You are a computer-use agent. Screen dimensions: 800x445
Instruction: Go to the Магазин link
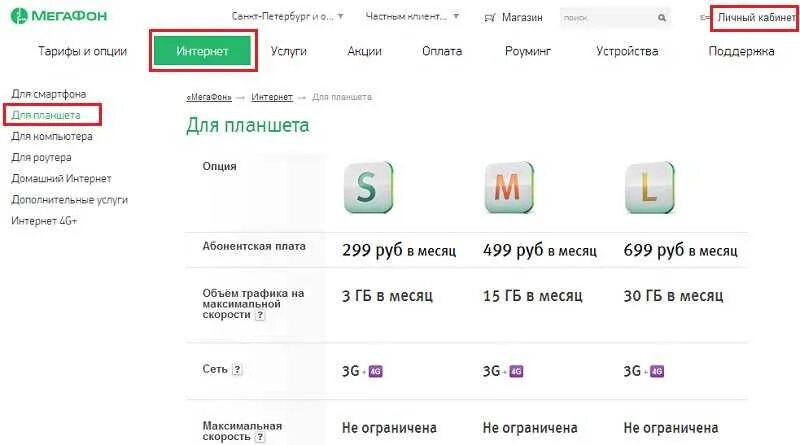click(x=522, y=17)
